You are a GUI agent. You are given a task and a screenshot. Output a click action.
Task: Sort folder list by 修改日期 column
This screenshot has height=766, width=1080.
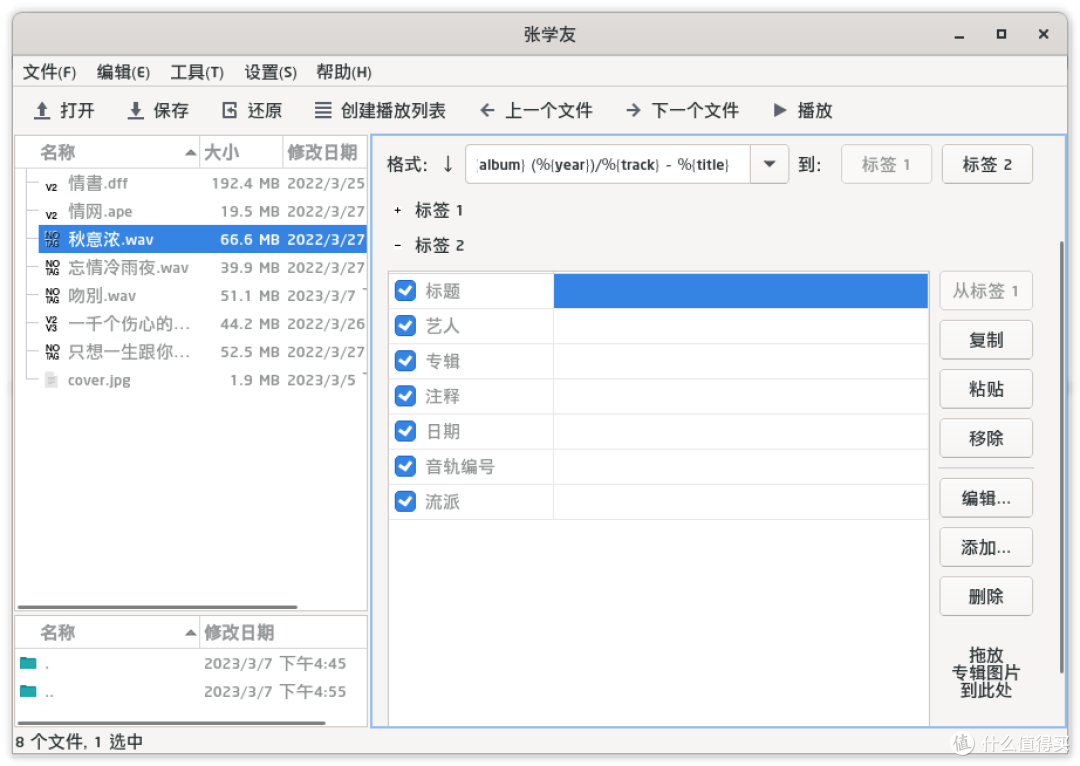tap(283, 632)
